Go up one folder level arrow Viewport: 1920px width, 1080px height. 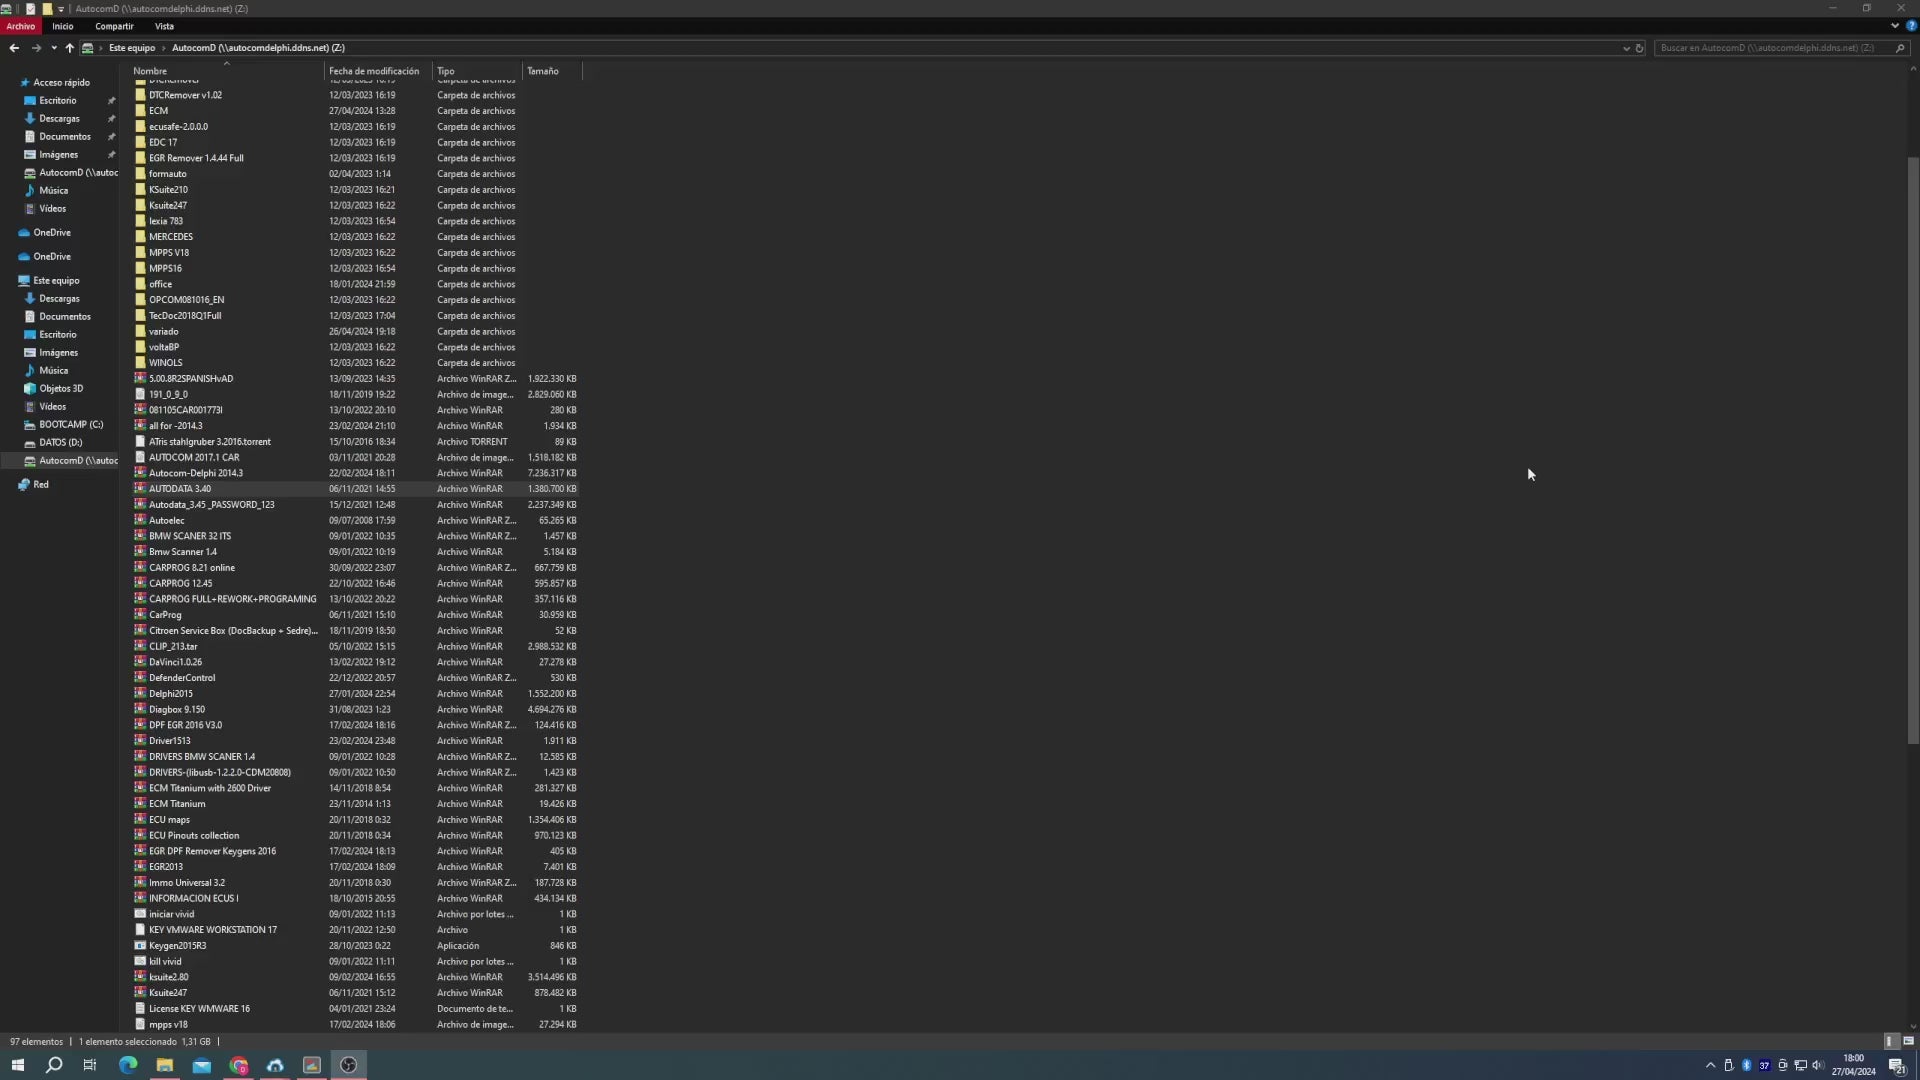69,48
